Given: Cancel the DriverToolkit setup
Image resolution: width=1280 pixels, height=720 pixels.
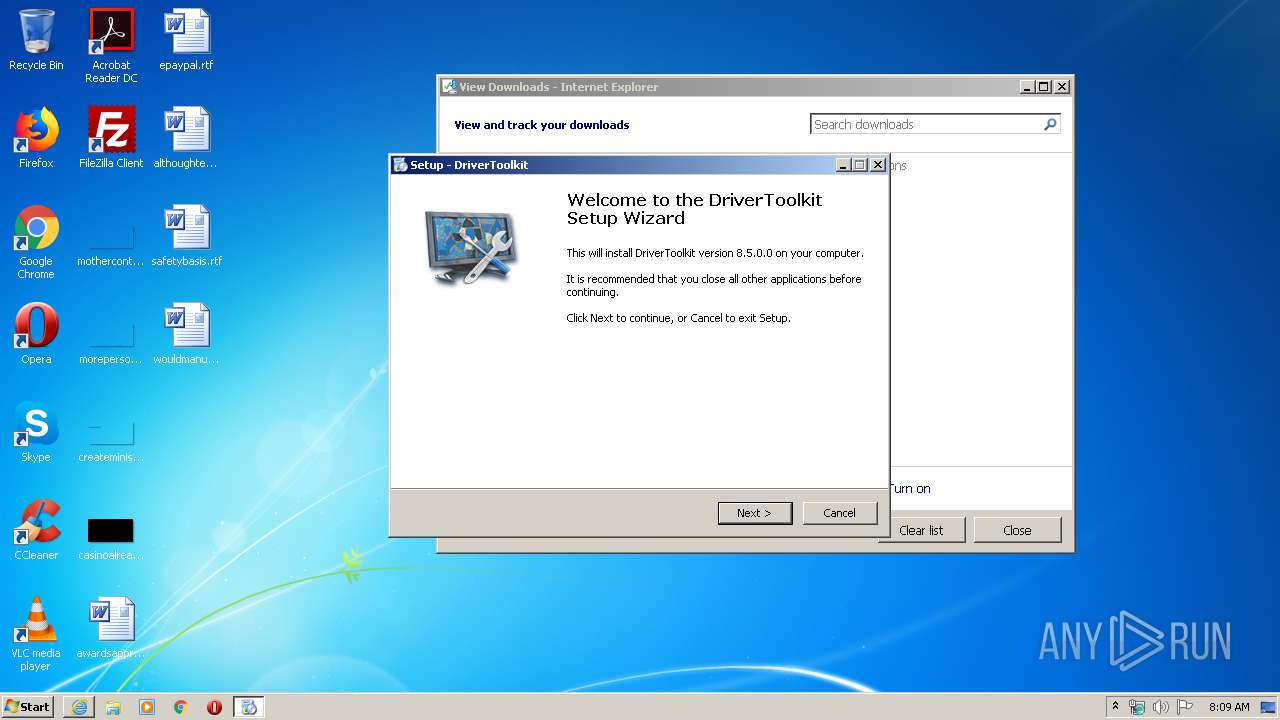Looking at the screenshot, I should pyautogui.click(x=839, y=513).
